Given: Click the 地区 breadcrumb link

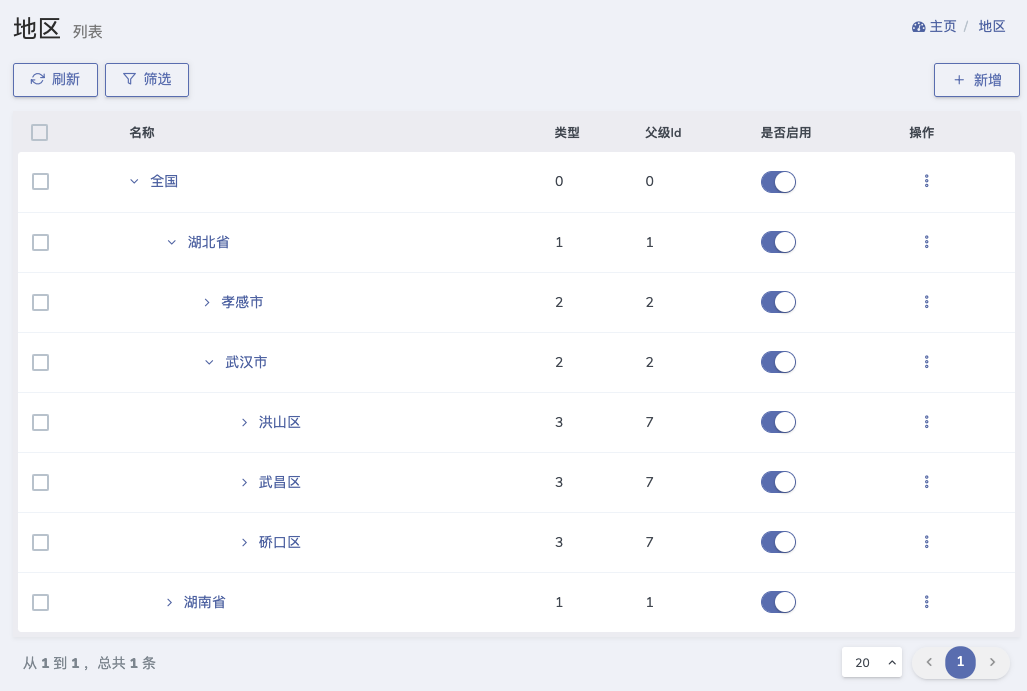Looking at the screenshot, I should tap(992, 27).
